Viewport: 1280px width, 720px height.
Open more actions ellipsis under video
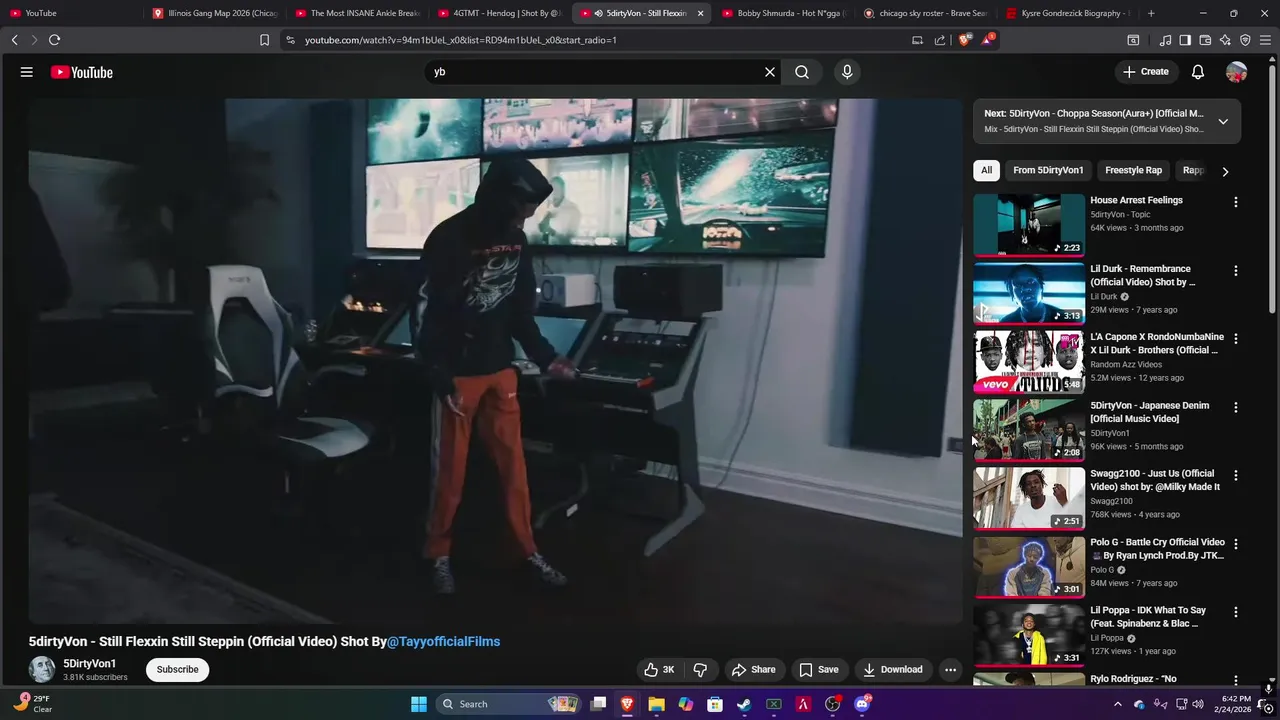tap(951, 670)
